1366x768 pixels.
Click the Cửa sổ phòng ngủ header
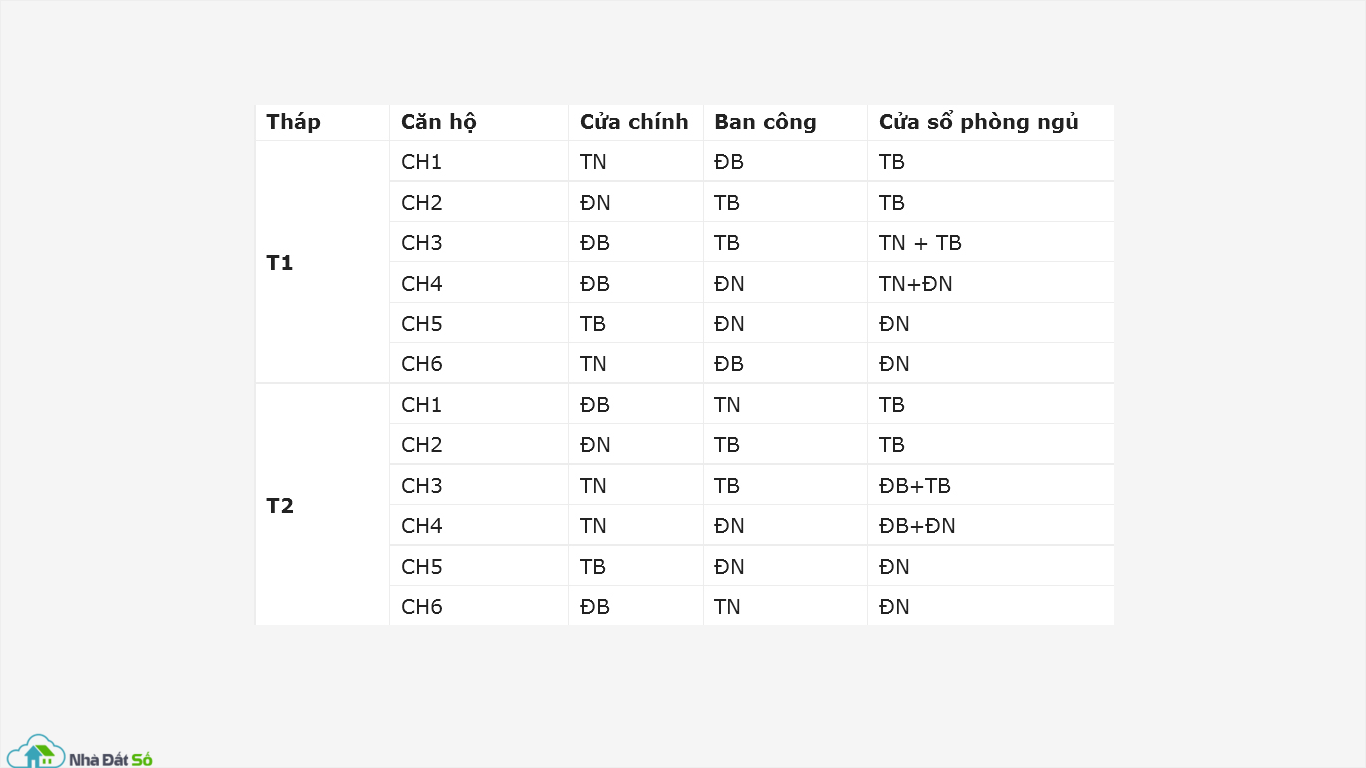click(978, 122)
